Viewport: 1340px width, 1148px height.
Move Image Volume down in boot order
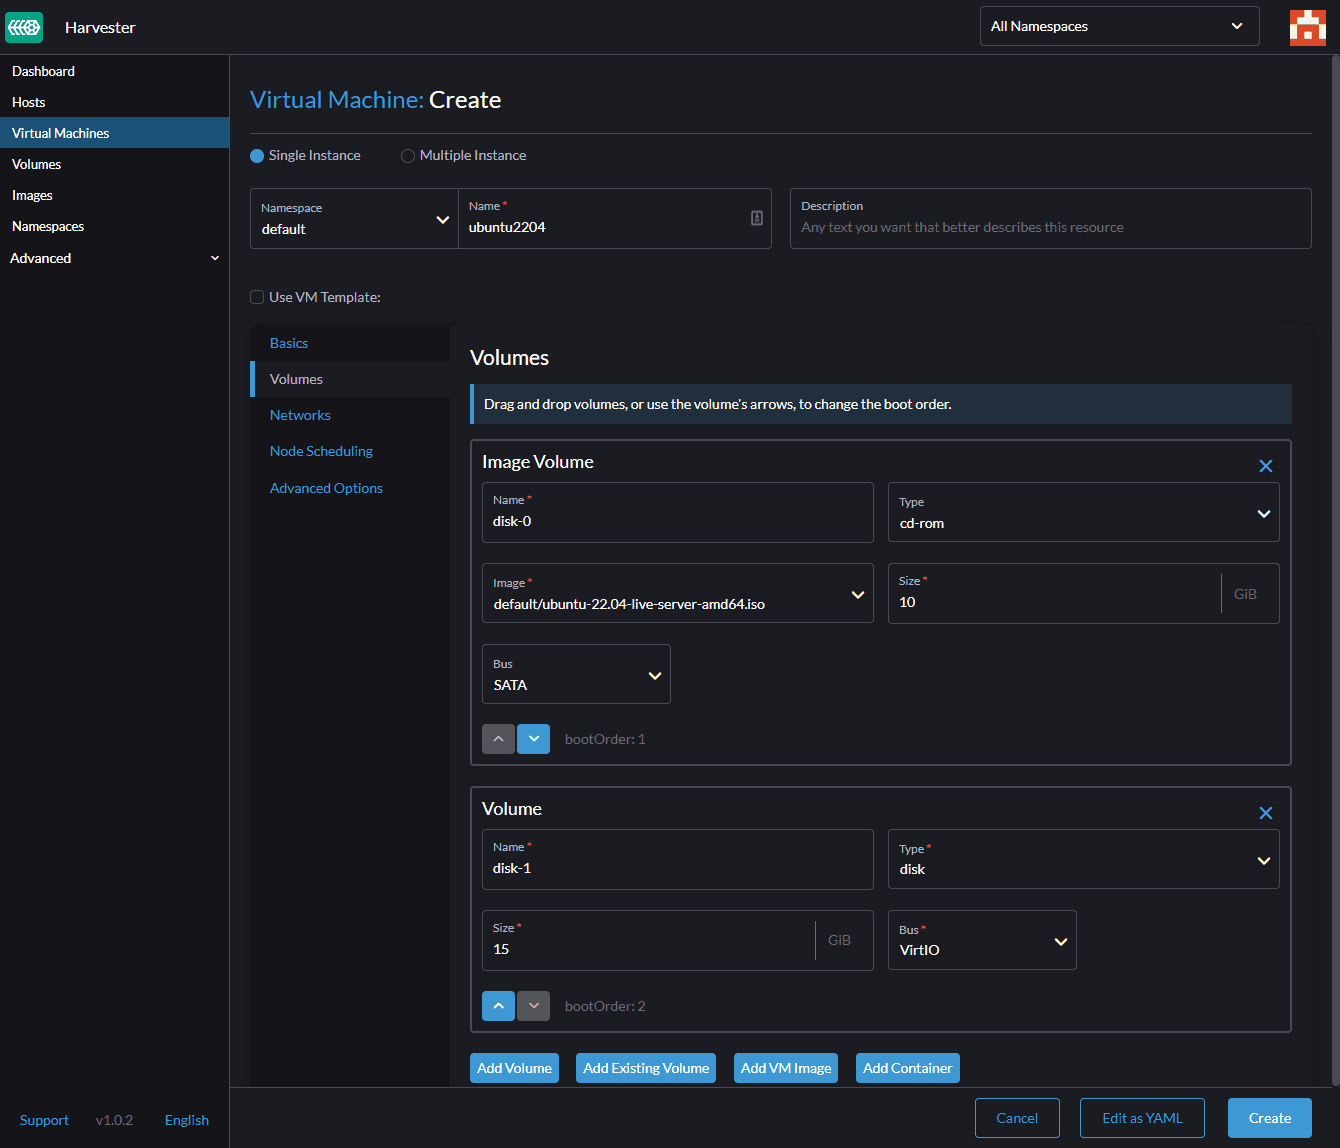[533, 739]
